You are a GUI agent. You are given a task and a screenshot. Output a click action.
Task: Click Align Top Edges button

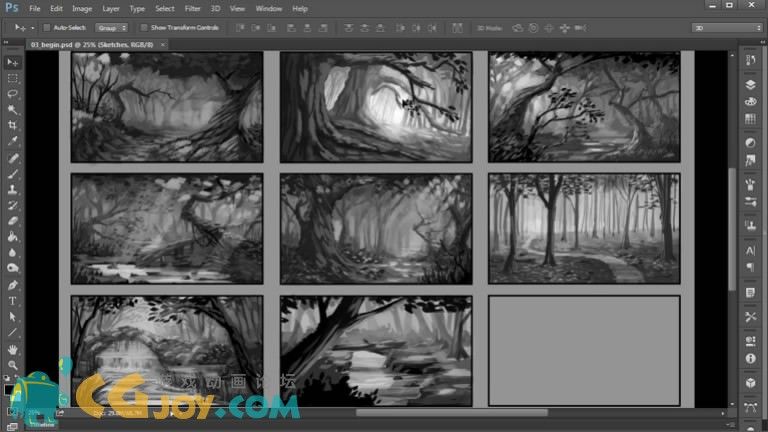pyautogui.click(x=240, y=28)
